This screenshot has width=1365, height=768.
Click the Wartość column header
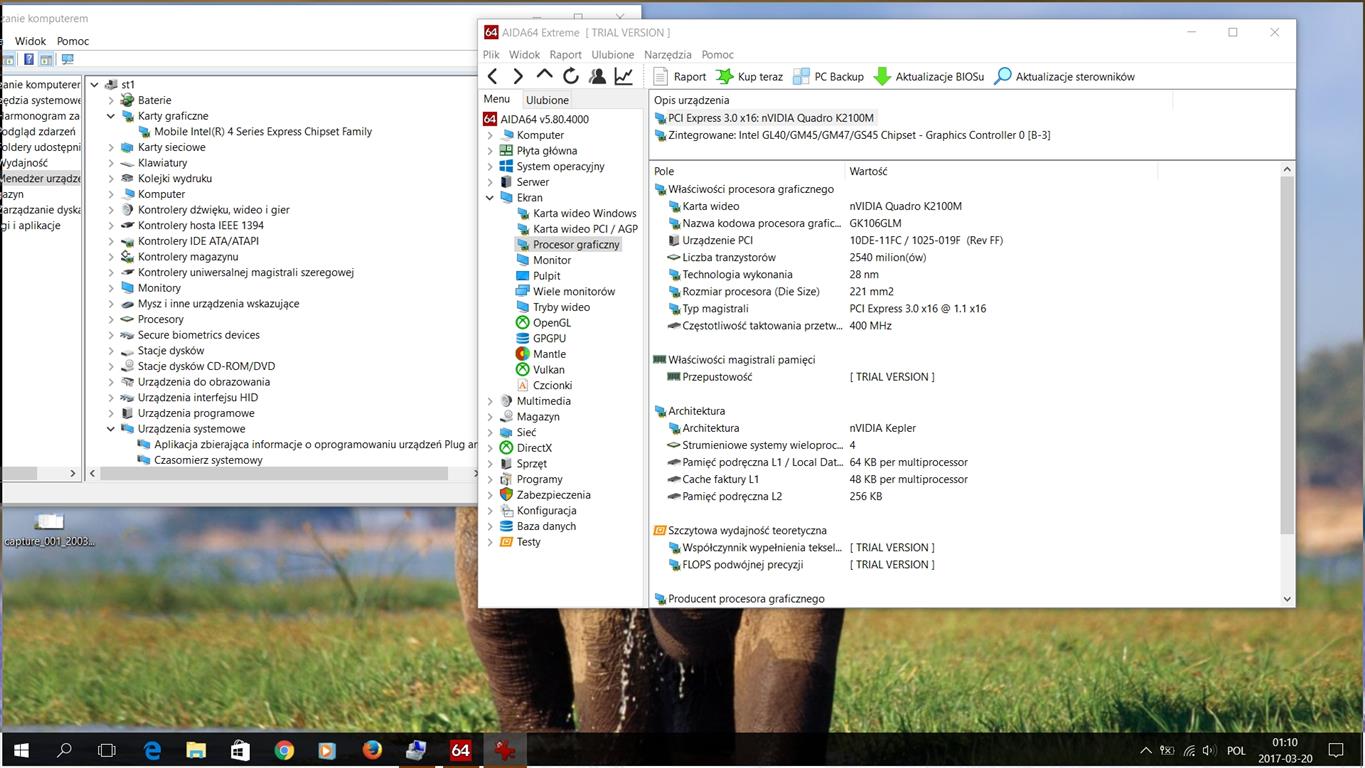coord(1000,171)
